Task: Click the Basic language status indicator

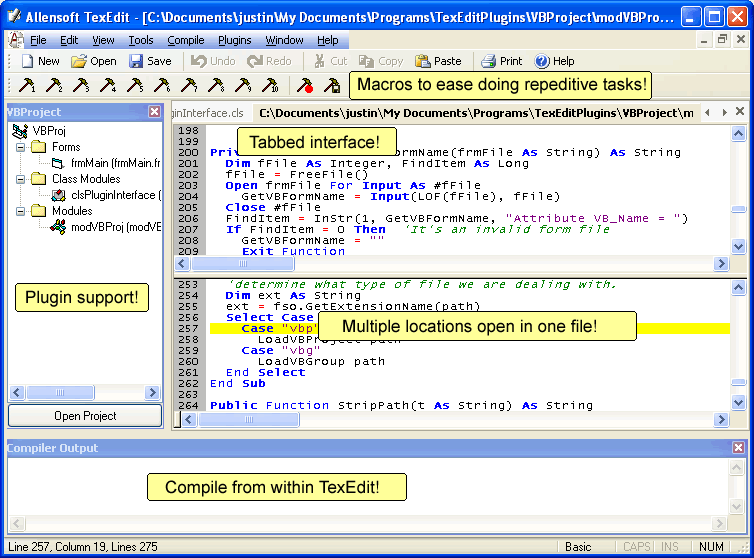Action: pyautogui.click(x=578, y=547)
